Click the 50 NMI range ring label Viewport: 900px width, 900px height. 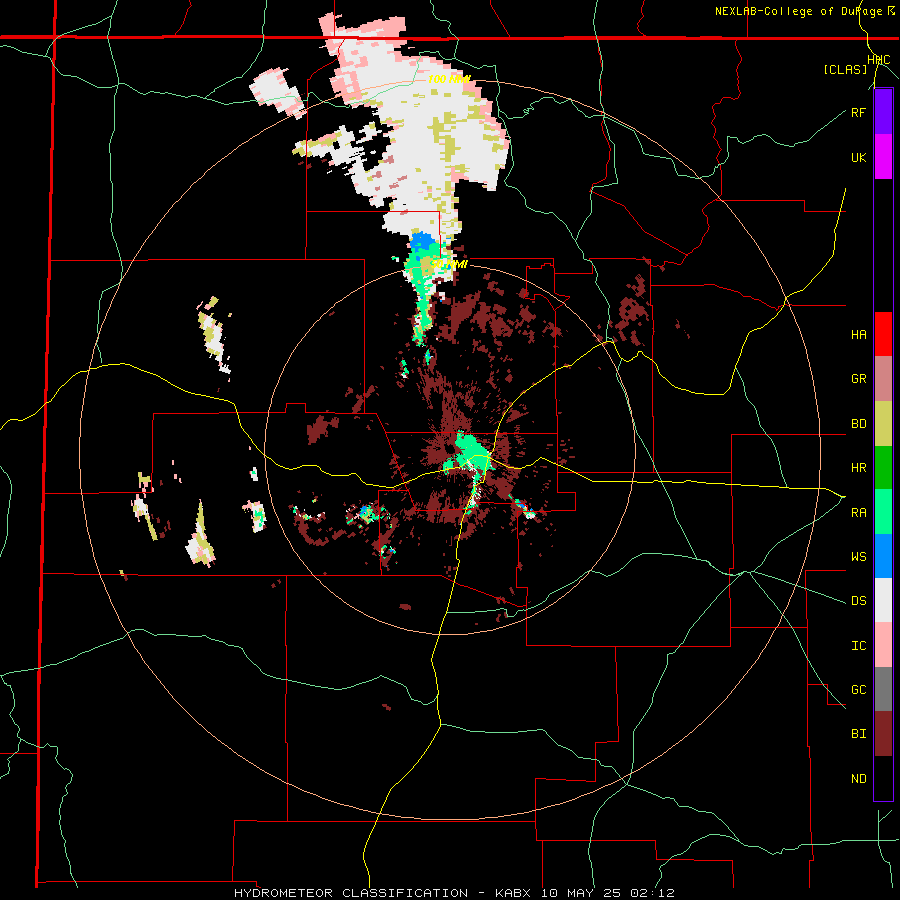[x=449, y=264]
